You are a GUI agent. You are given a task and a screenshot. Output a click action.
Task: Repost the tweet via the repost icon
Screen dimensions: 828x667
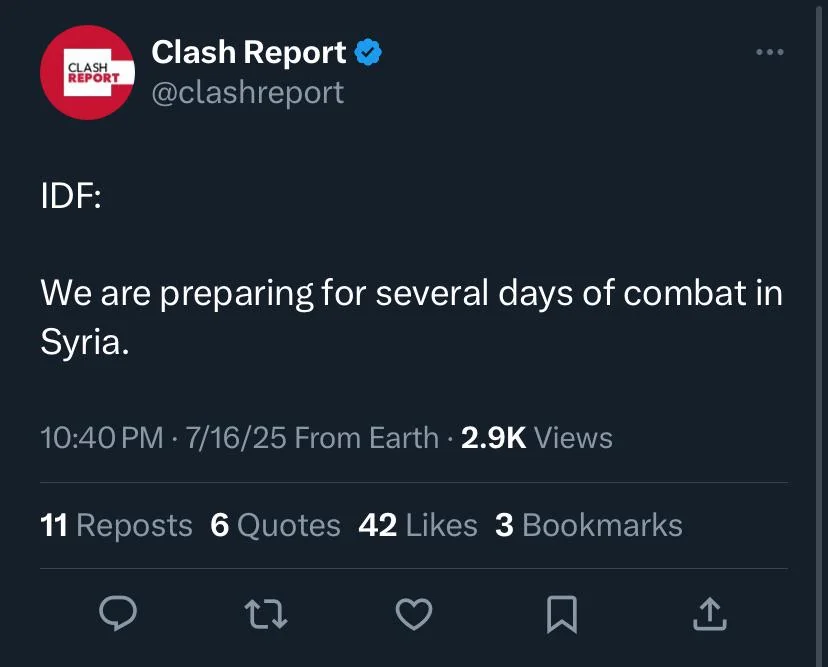(x=266, y=614)
